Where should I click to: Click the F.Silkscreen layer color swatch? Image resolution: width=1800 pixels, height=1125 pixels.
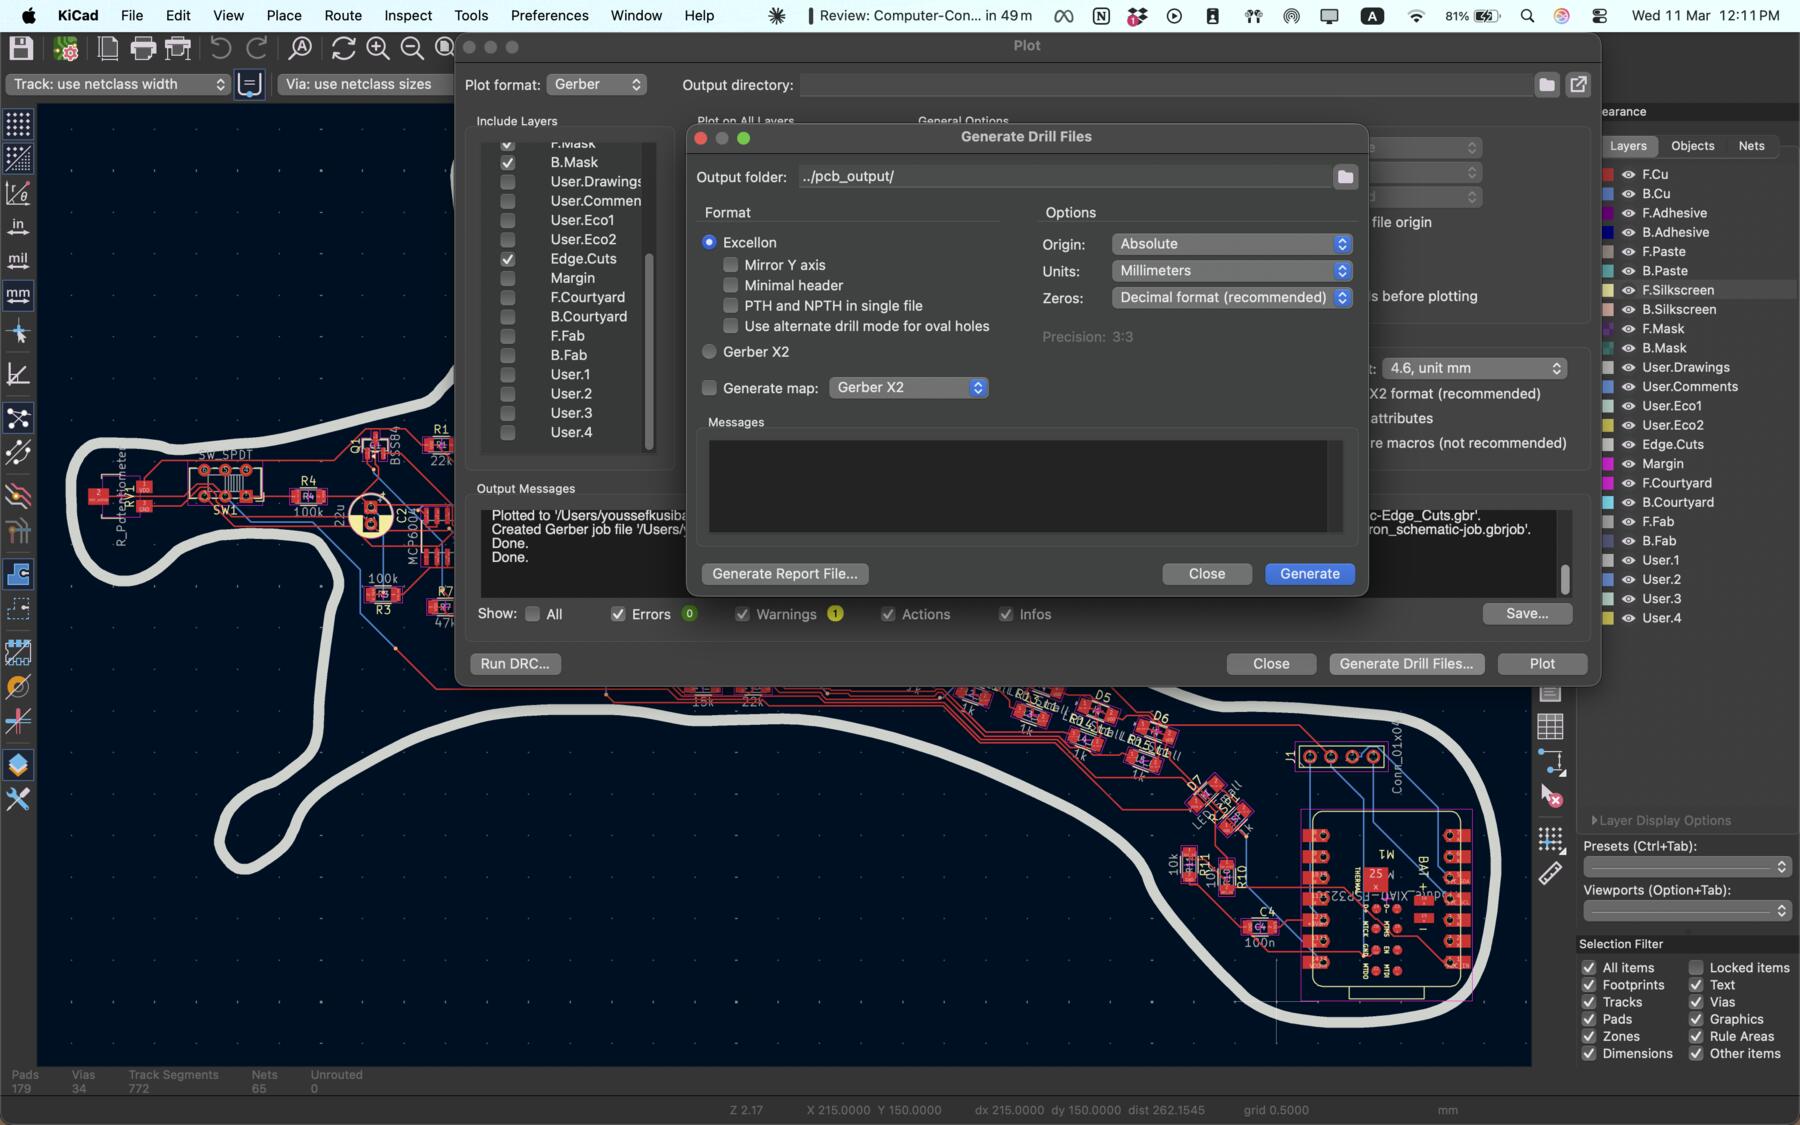[1608, 290]
